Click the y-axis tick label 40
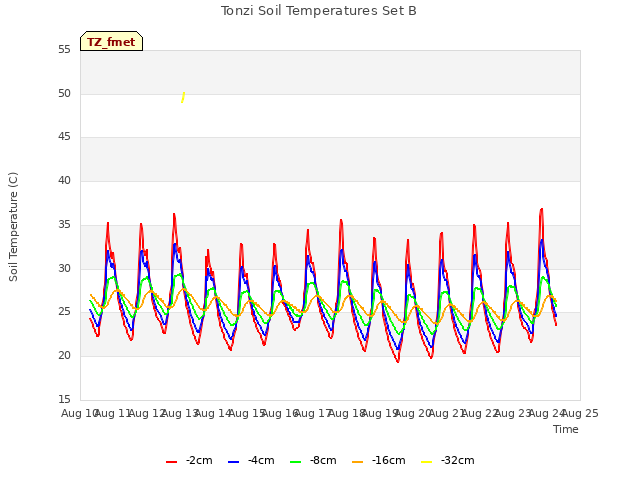This screenshot has width=640, height=480. click(x=64, y=181)
